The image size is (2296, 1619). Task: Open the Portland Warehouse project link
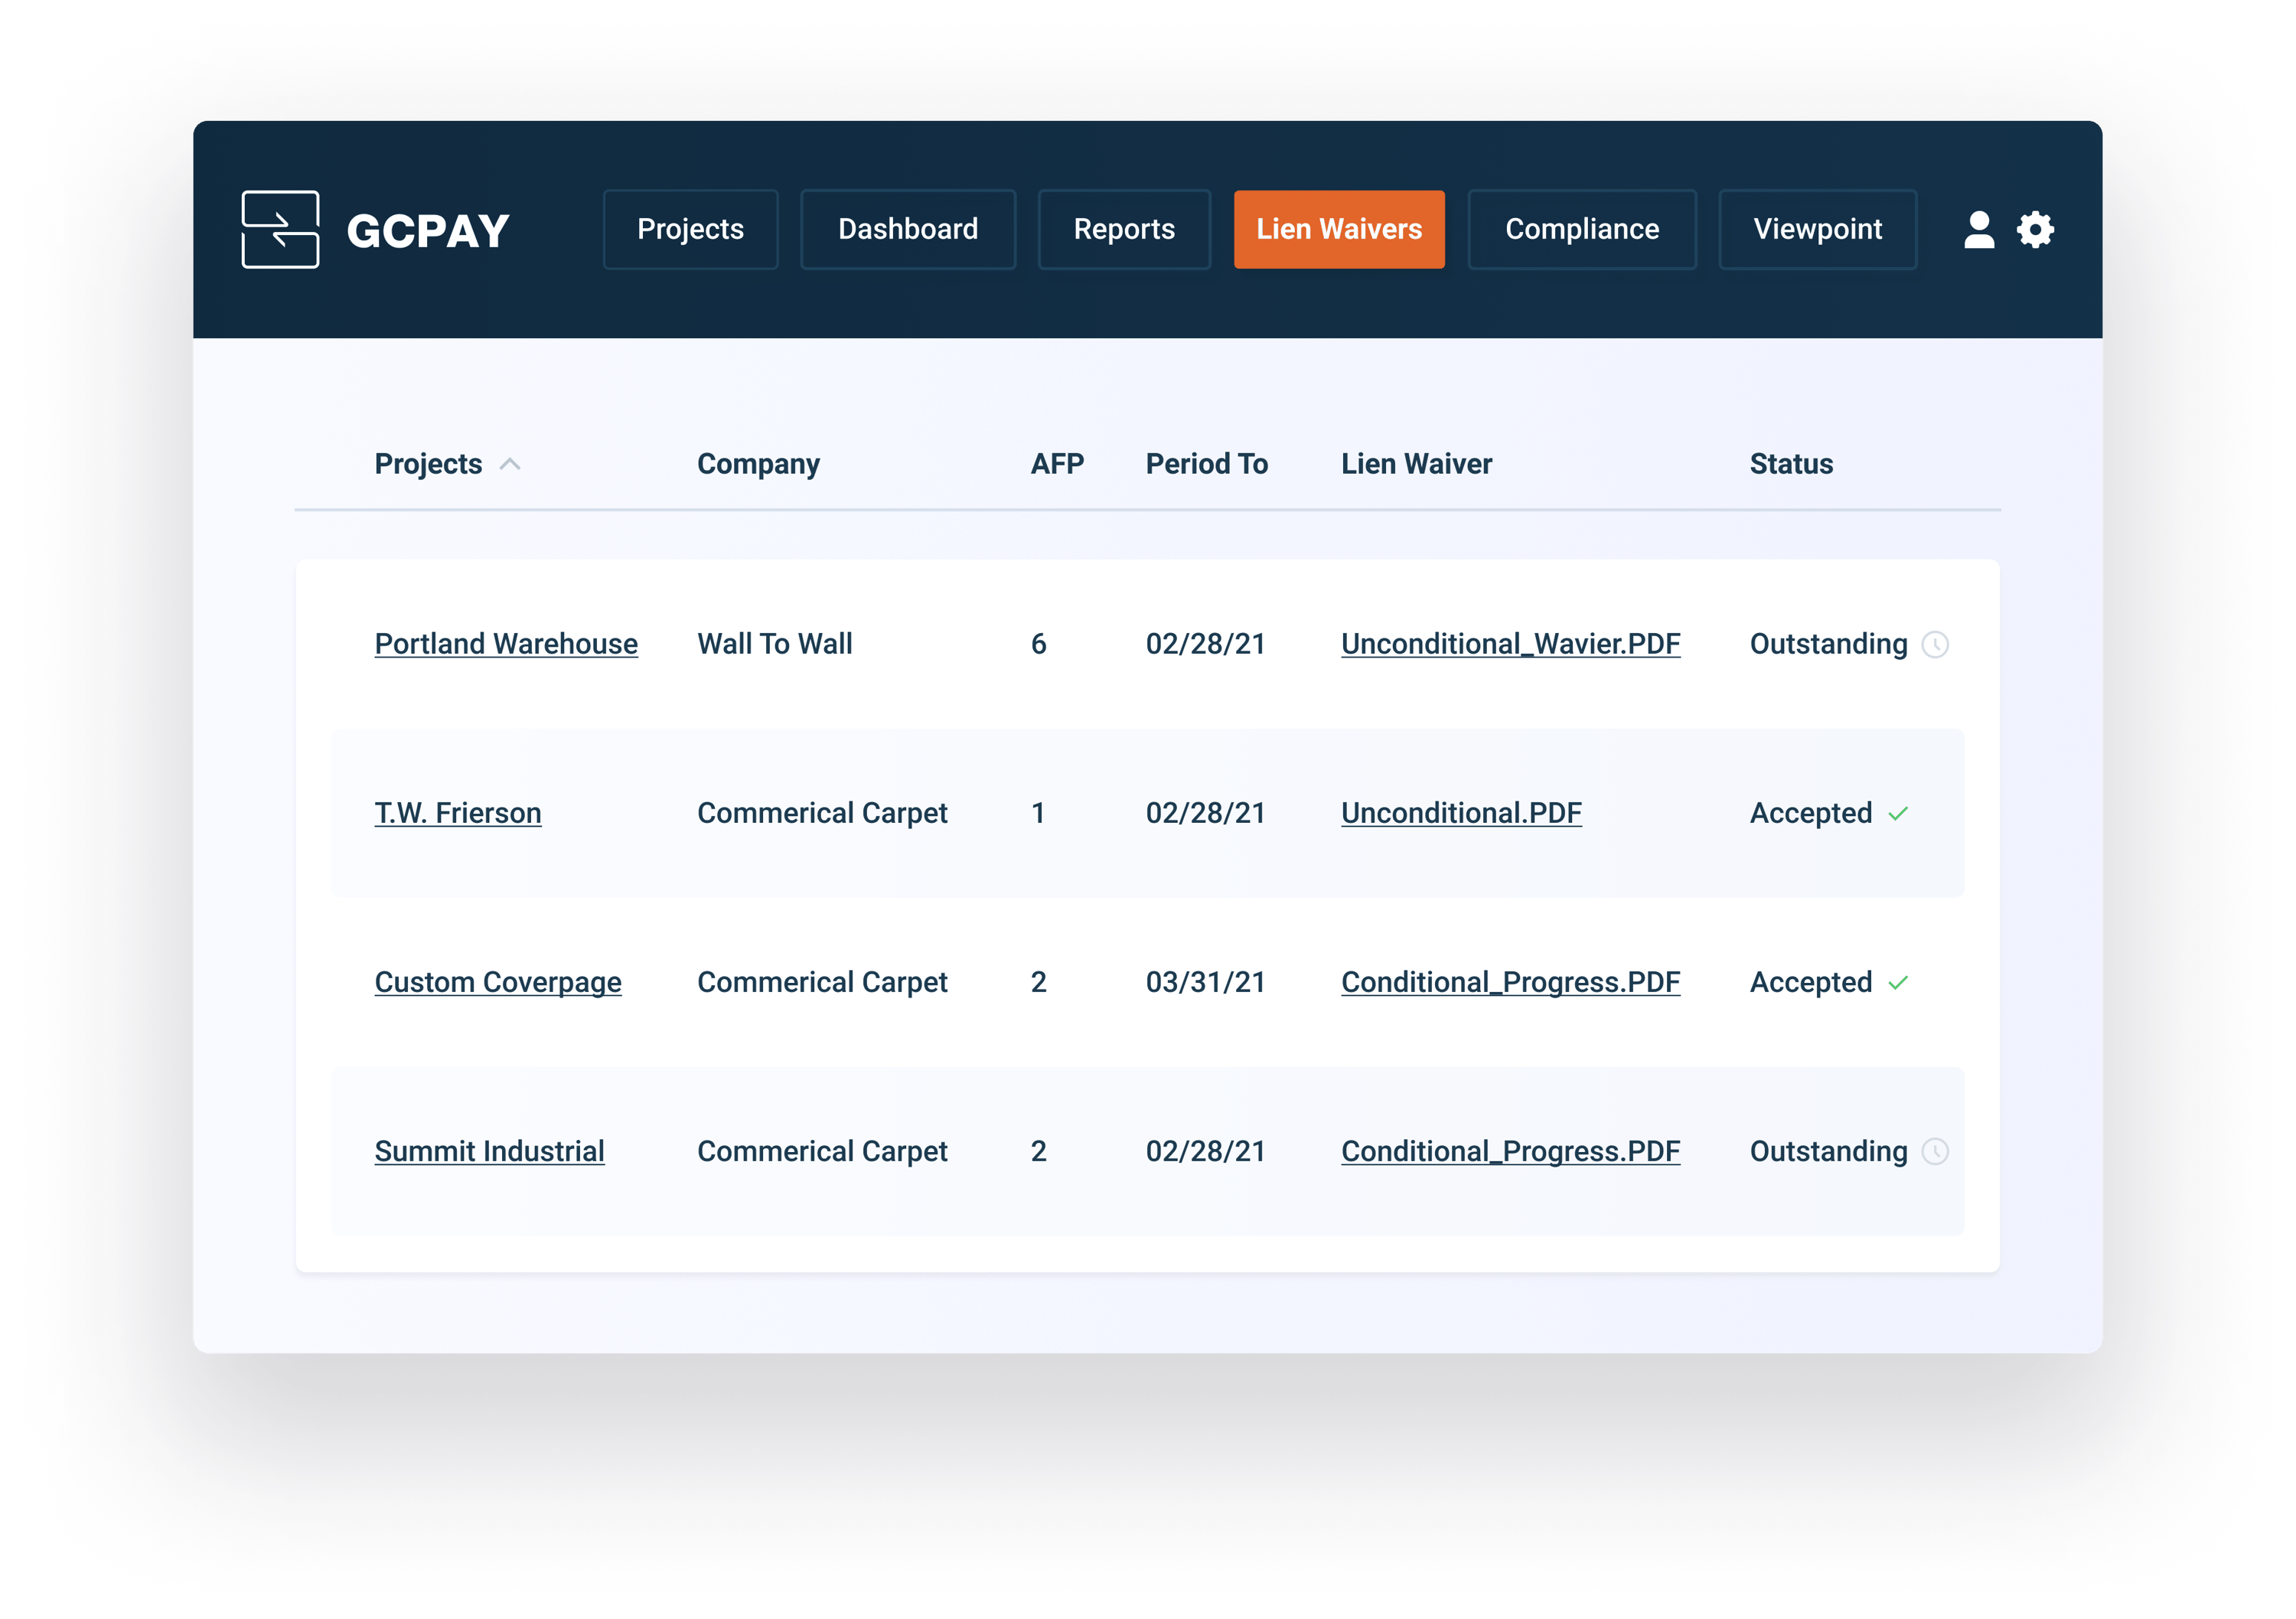click(x=506, y=644)
